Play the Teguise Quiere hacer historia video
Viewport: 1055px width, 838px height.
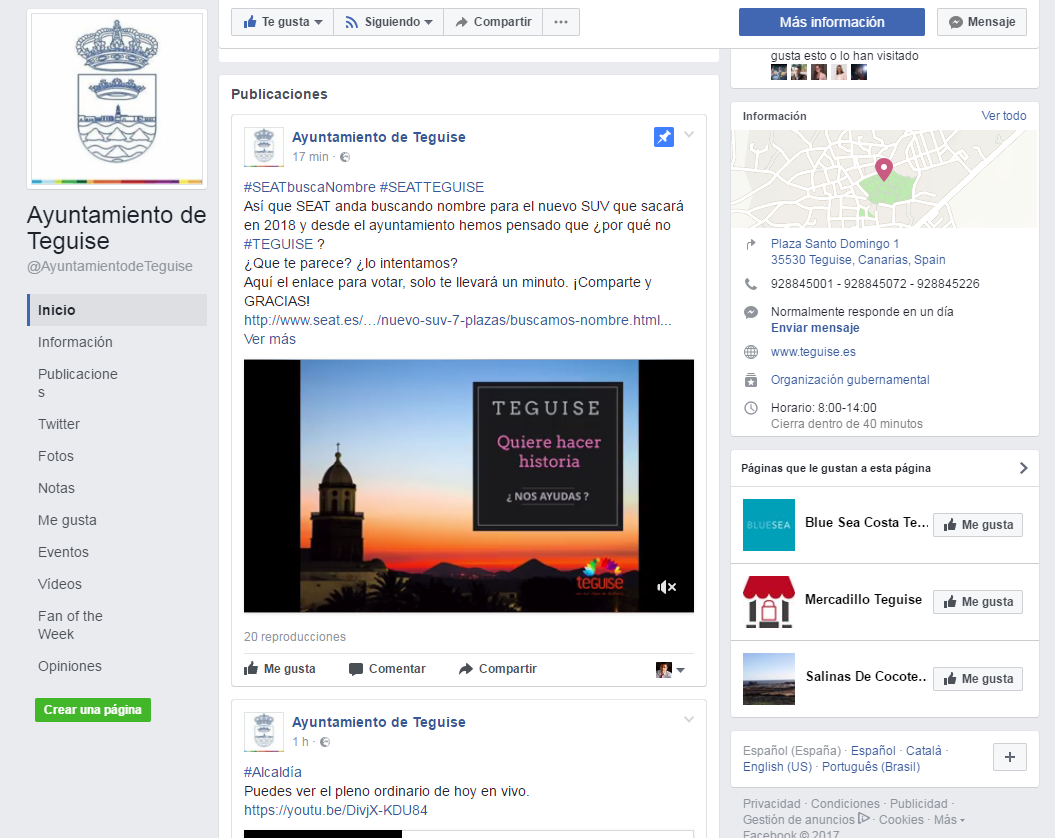pos(468,486)
